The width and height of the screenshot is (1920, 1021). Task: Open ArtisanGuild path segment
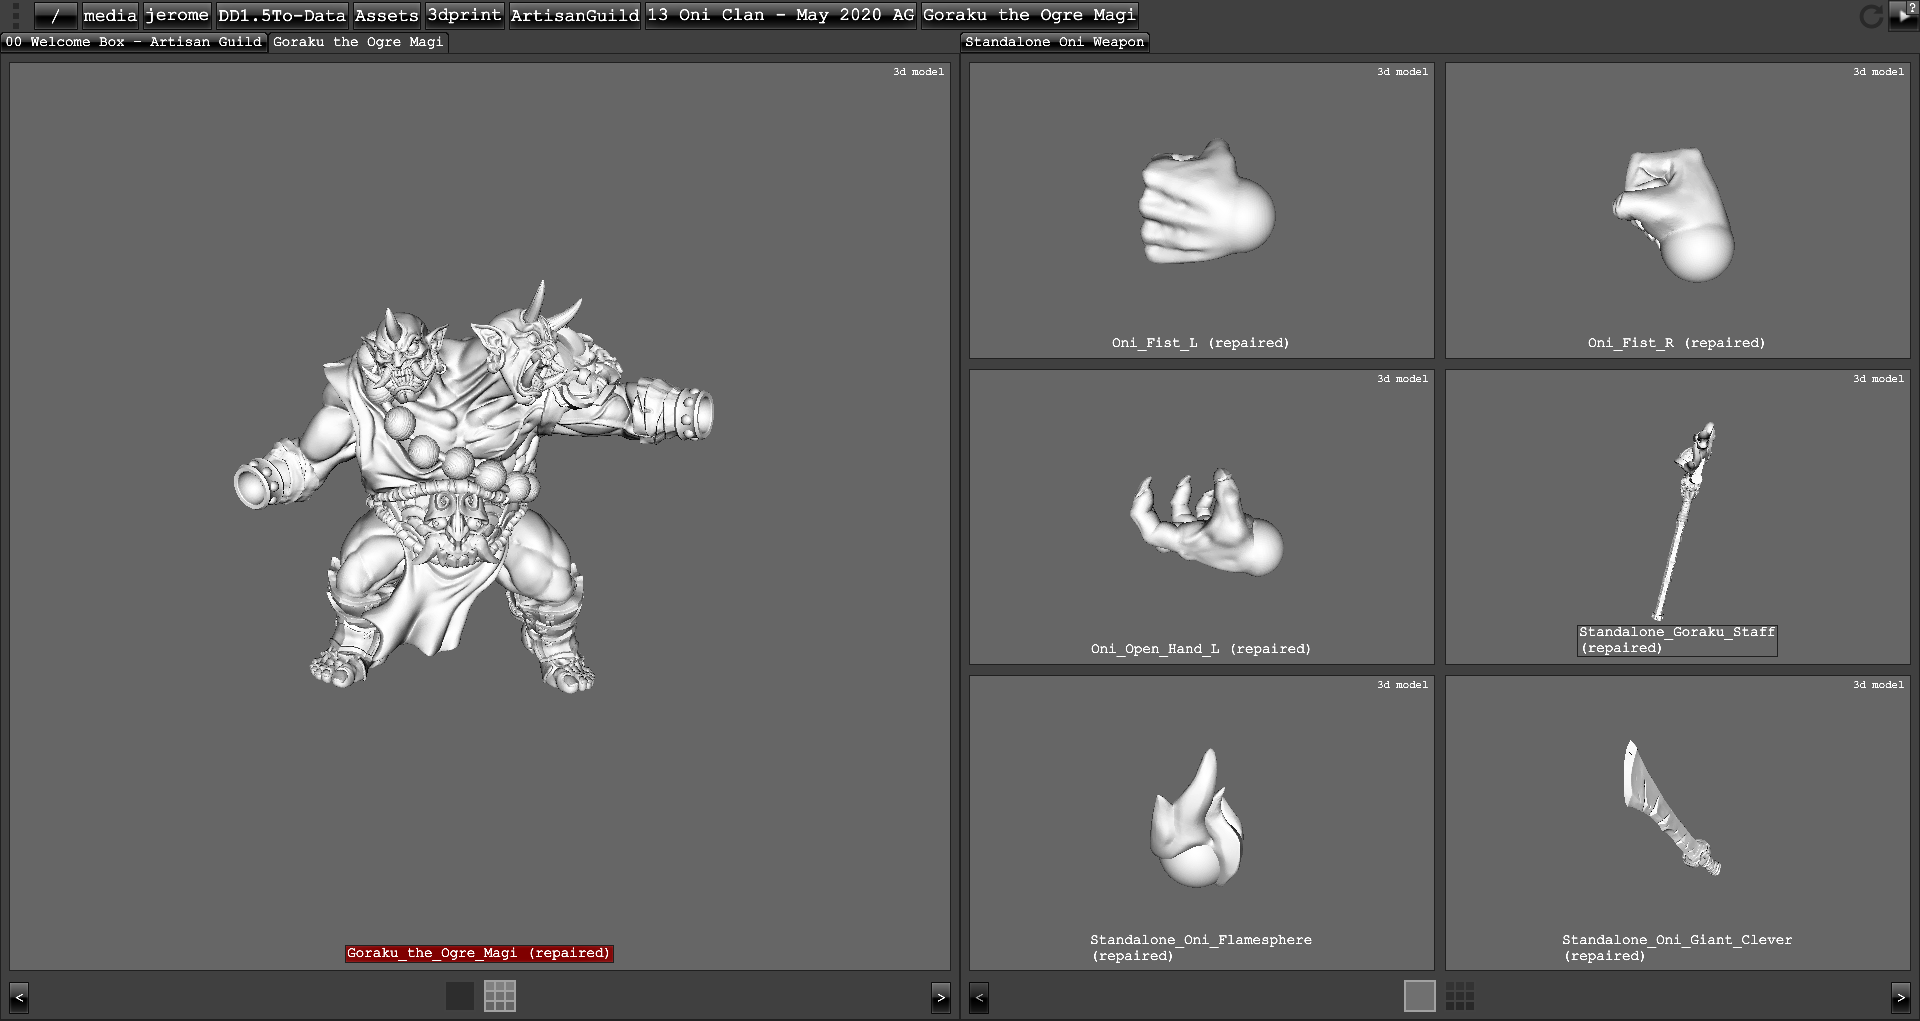point(575,15)
